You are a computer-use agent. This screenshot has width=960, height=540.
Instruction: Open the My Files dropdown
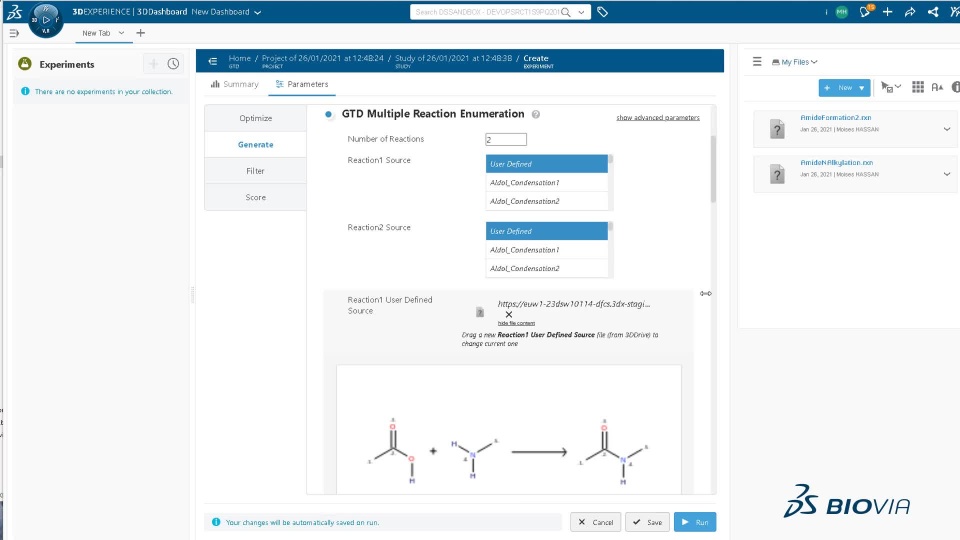[x=795, y=62]
